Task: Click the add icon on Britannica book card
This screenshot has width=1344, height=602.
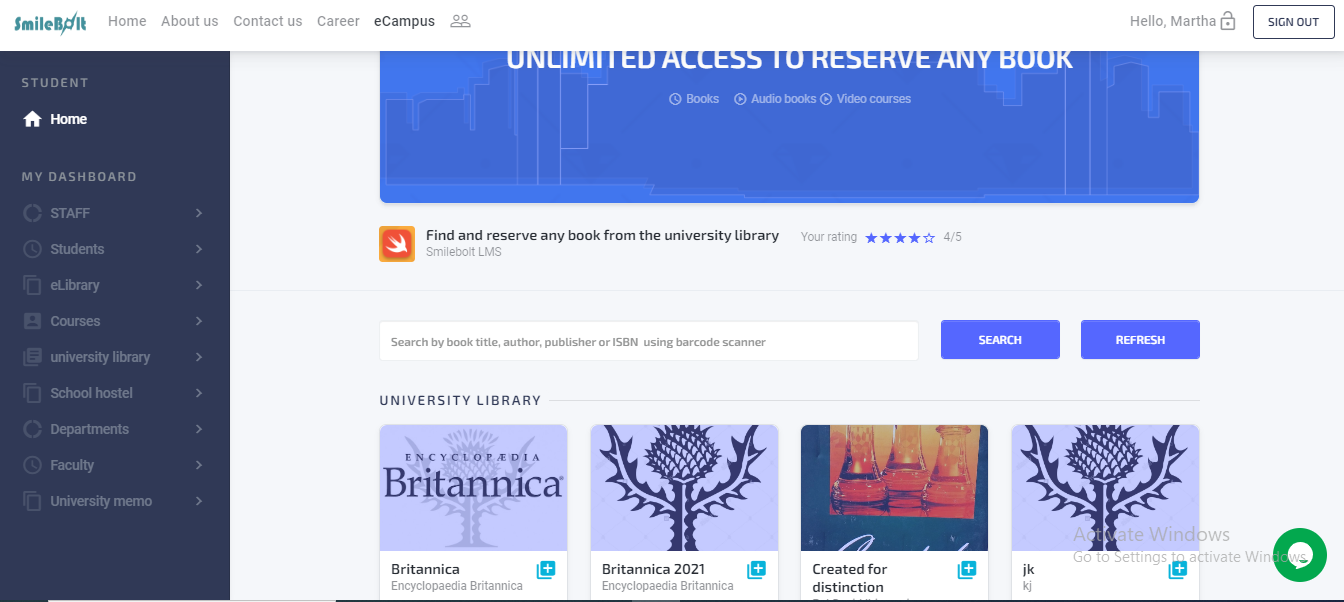Action: (546, 570)
